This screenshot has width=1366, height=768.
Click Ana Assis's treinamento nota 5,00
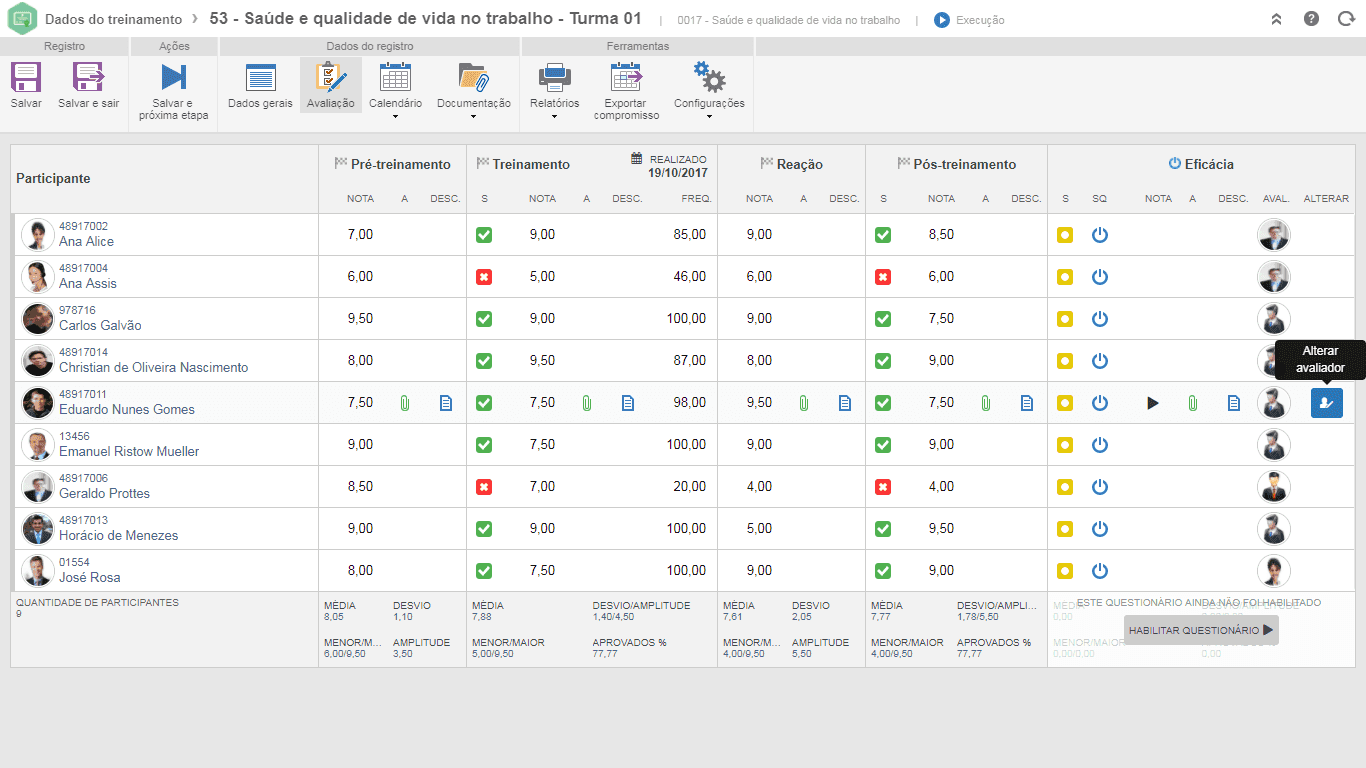pos(542,277)
